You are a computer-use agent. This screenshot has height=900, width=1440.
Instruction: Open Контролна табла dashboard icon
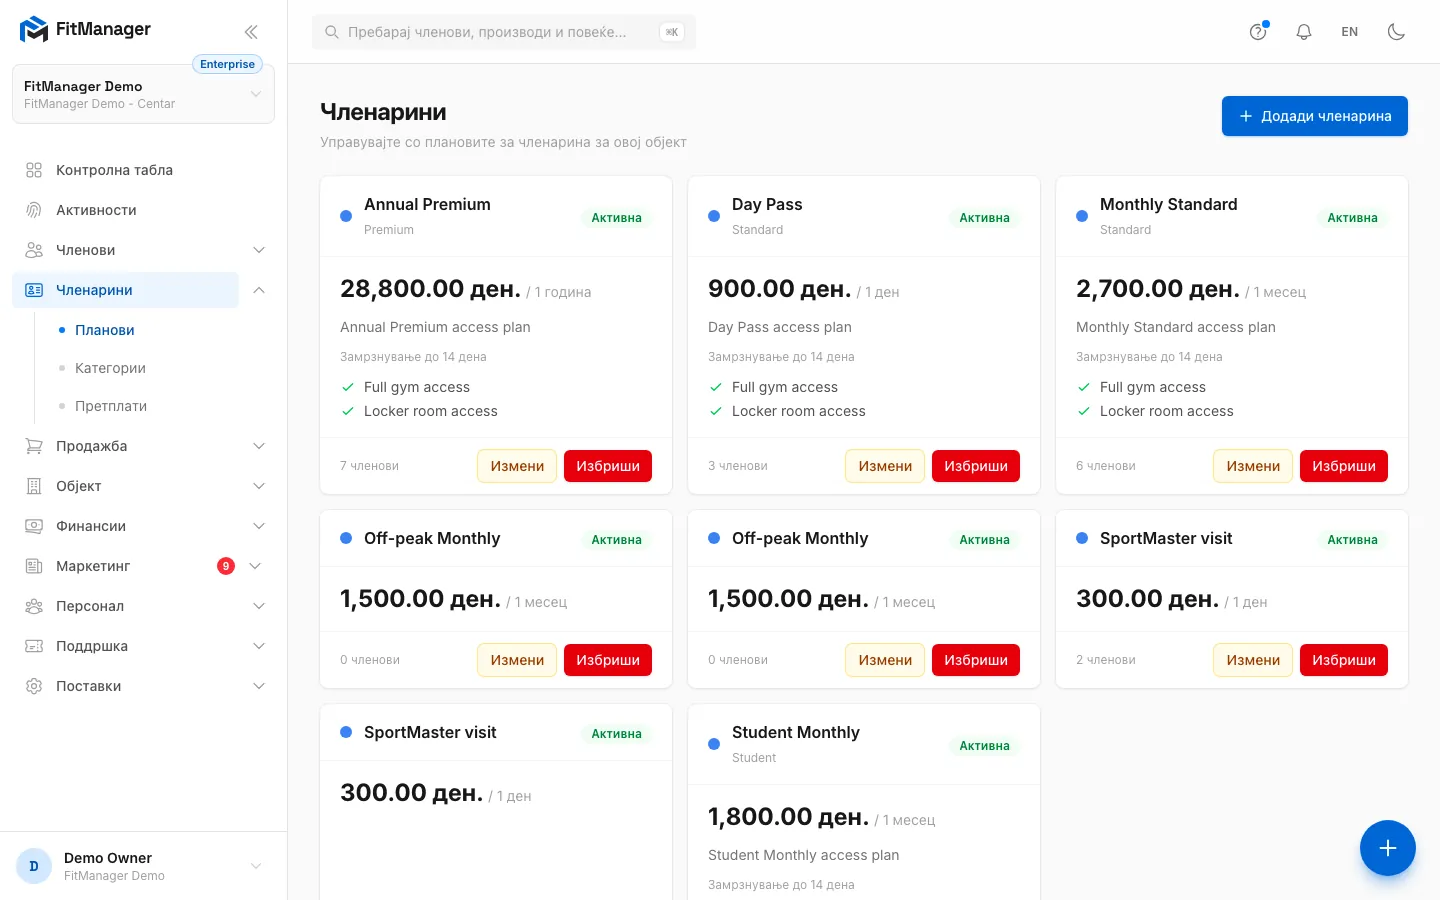[34, 170]
